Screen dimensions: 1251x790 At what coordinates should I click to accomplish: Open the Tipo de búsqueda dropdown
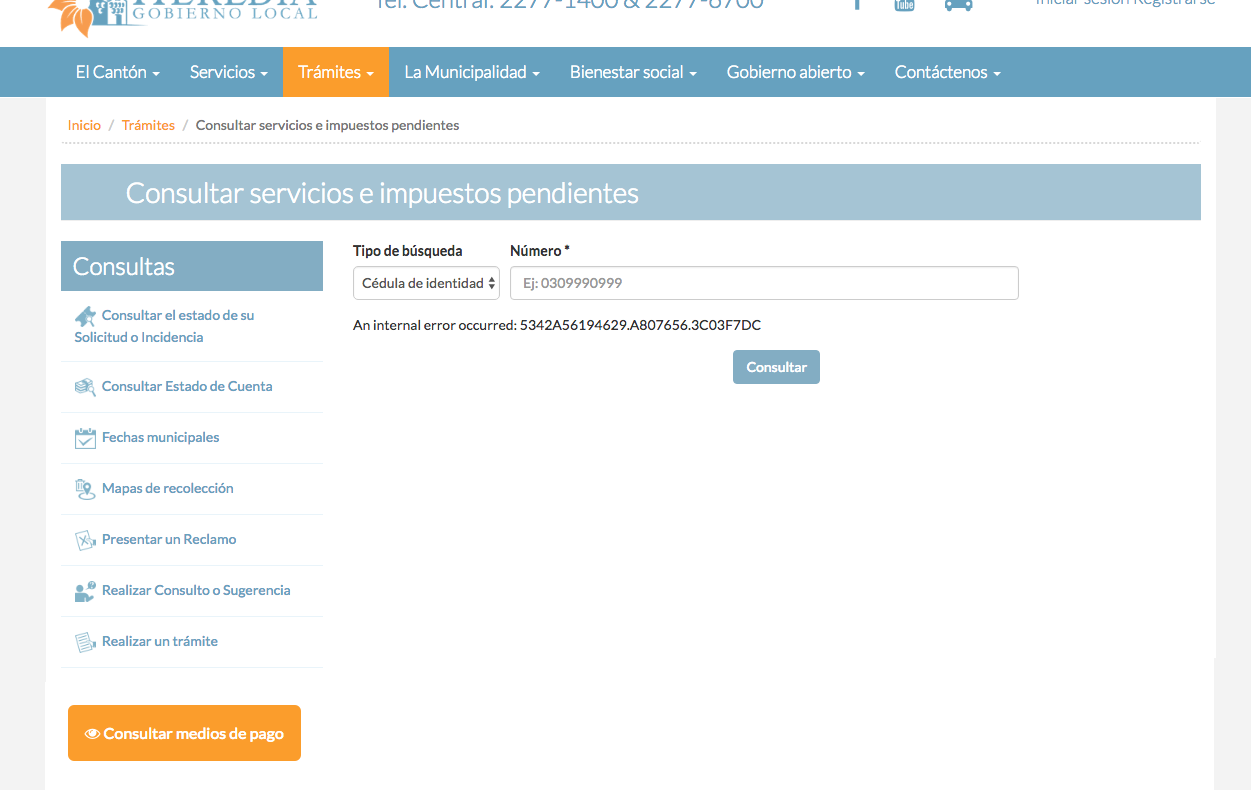(x=426, y=283)
